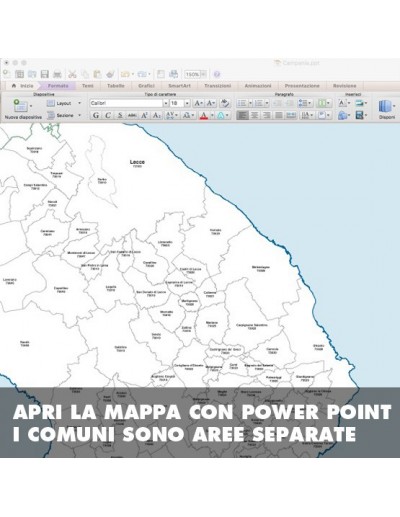
Task: Increase font size with larger A
Action: pos(198,103)
